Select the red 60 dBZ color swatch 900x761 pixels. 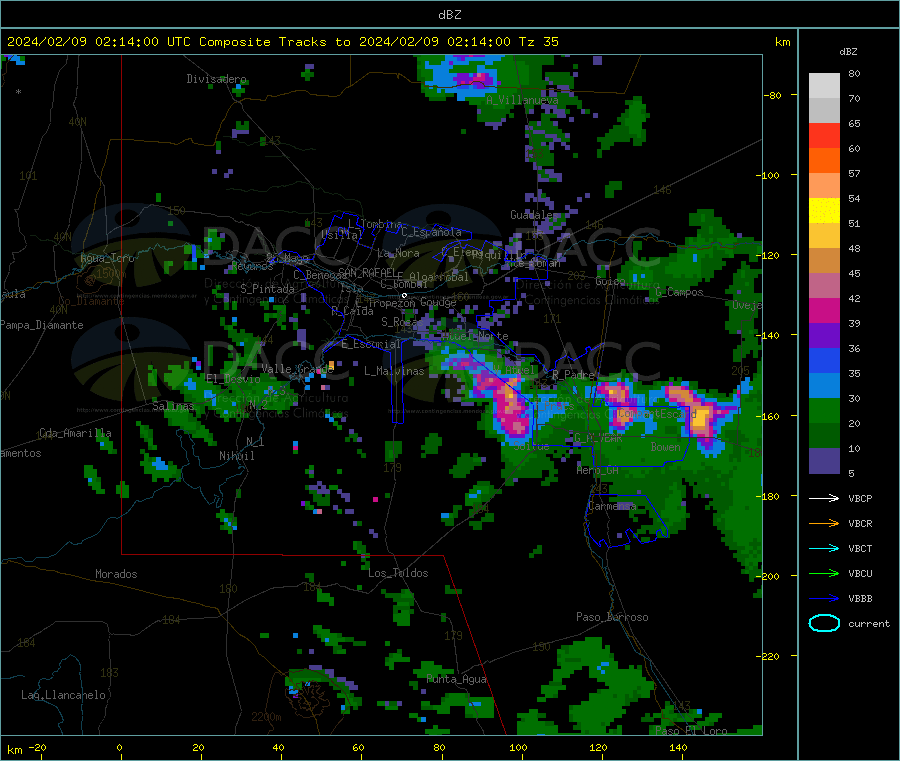coord(824,135)
